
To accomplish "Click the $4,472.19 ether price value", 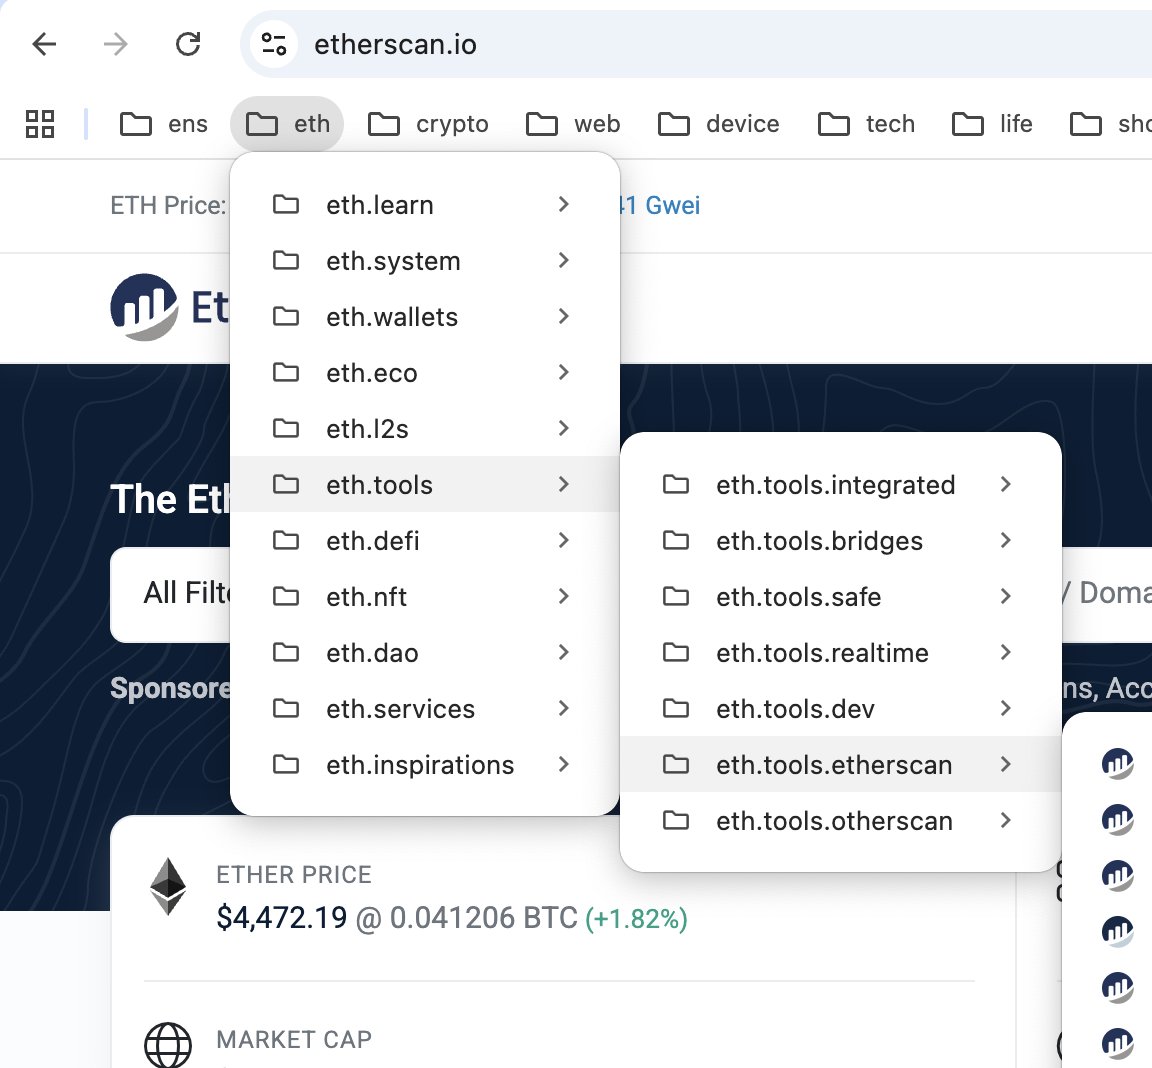I will coord(281,917).
